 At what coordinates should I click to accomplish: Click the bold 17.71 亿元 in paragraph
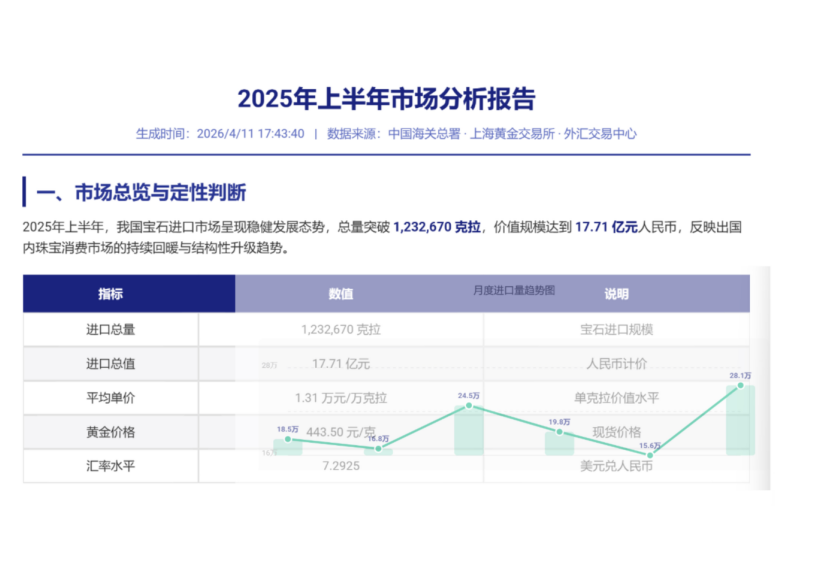[x=606, y=227]
